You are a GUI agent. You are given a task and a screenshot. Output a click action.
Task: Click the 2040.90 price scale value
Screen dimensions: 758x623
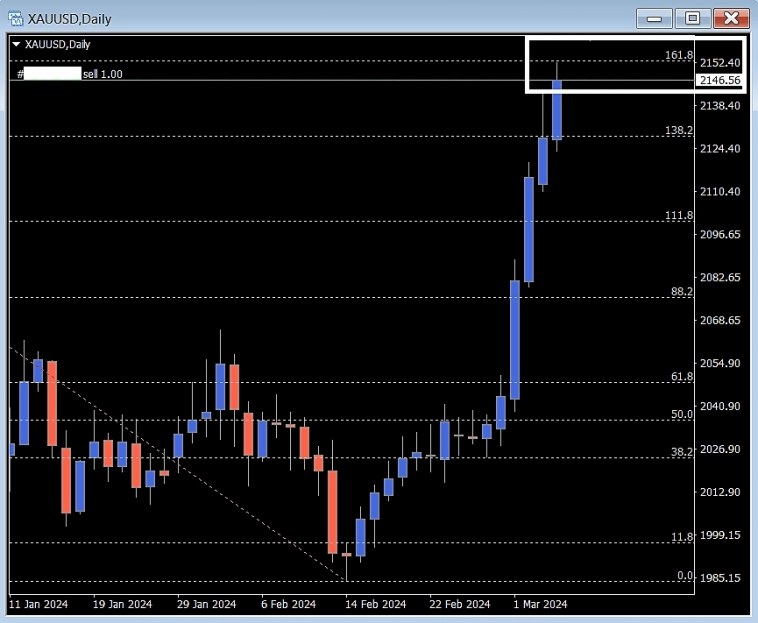click(x=720, y=406)
